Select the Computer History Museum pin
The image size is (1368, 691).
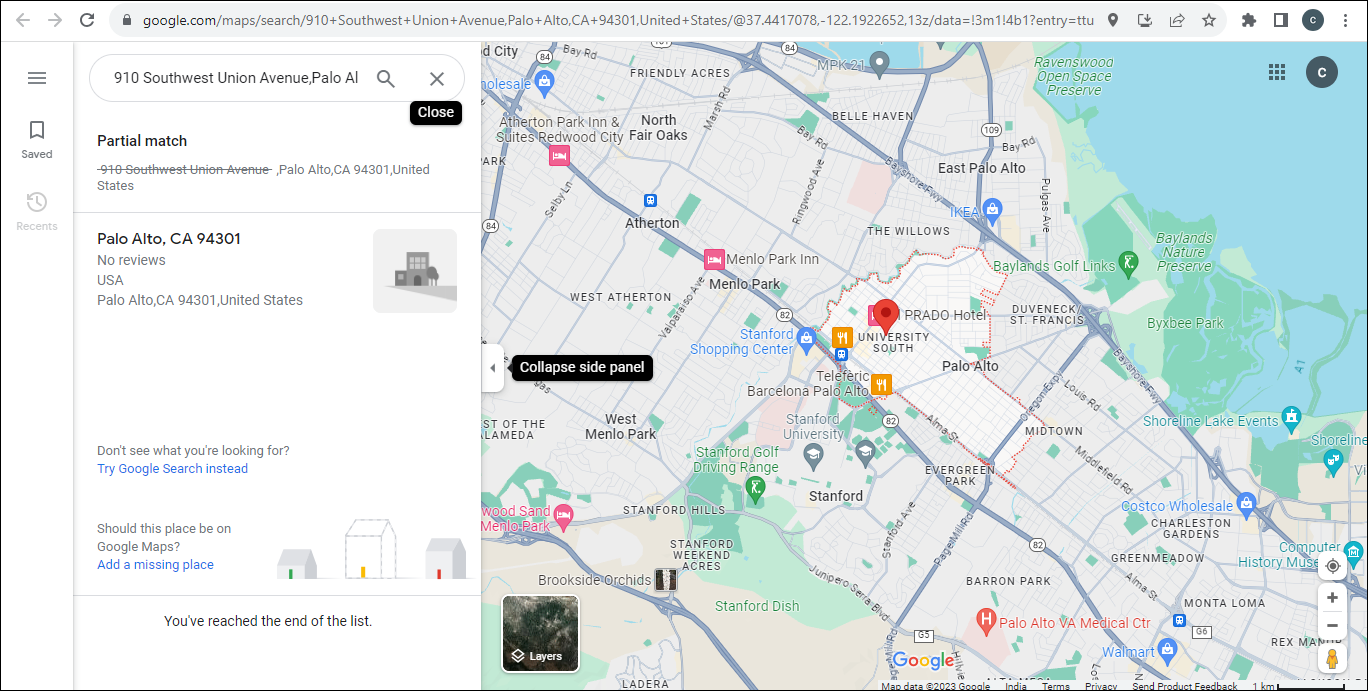pos(1354,551)
